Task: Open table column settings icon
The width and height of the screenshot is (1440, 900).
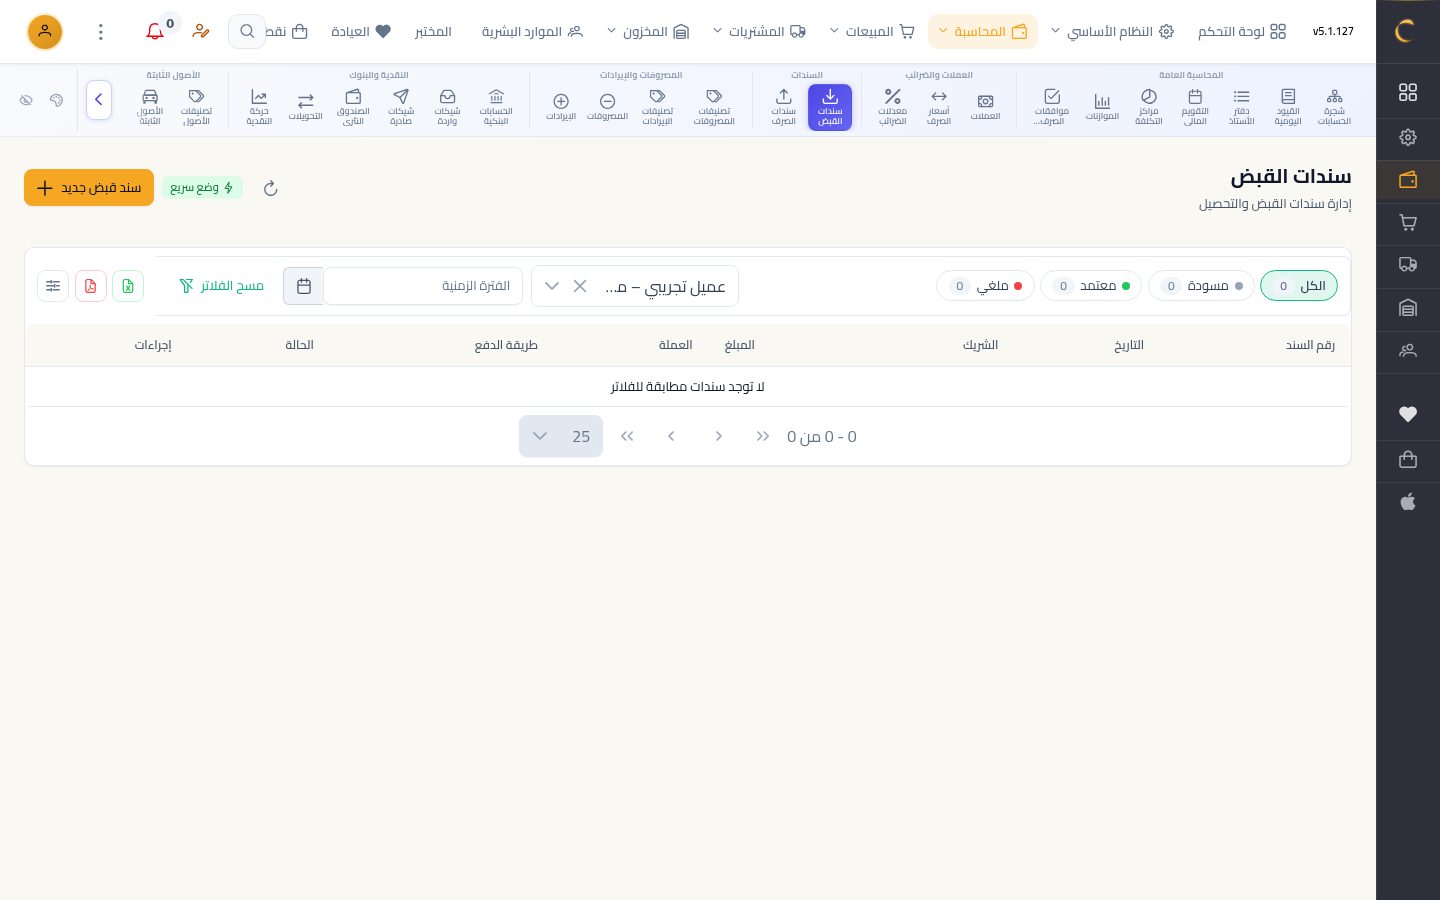Action: point(53,286)
